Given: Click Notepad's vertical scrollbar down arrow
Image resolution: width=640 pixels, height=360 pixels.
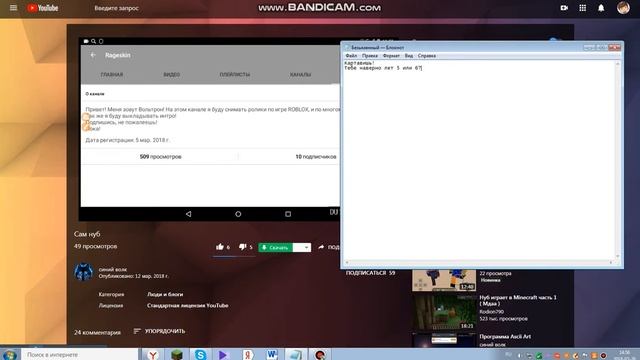Looking at the screenshot, I should (x=618, y=256).
